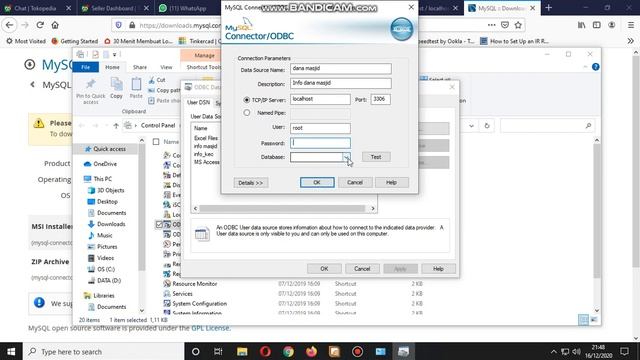Open Home tab in Explorer ribbon
The image size is (640, 360).
click(112, 67)
